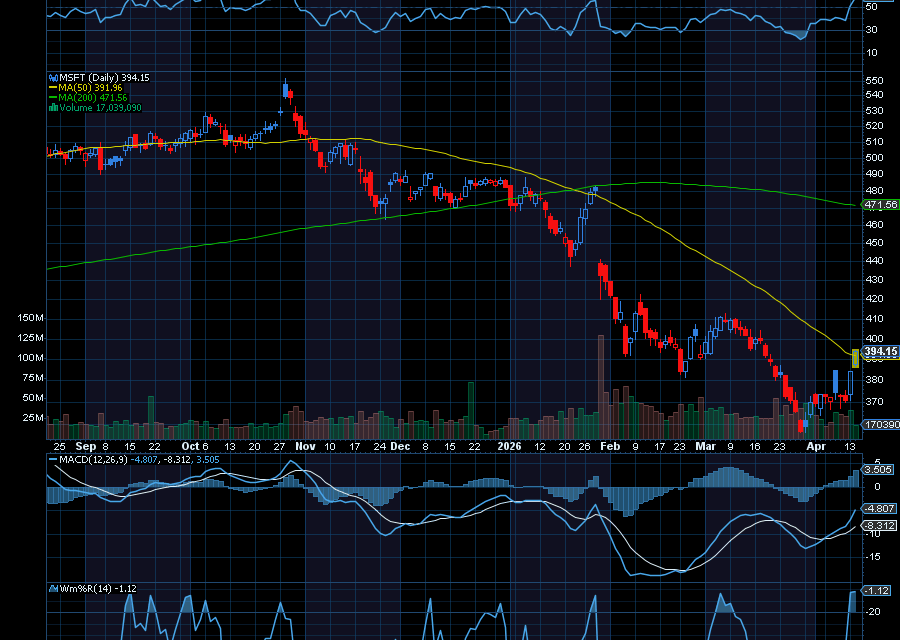The width and height of the screenshot is (900, 640).
Task: Click the Wm%R indicator legend icon
Action: point(54,588)
